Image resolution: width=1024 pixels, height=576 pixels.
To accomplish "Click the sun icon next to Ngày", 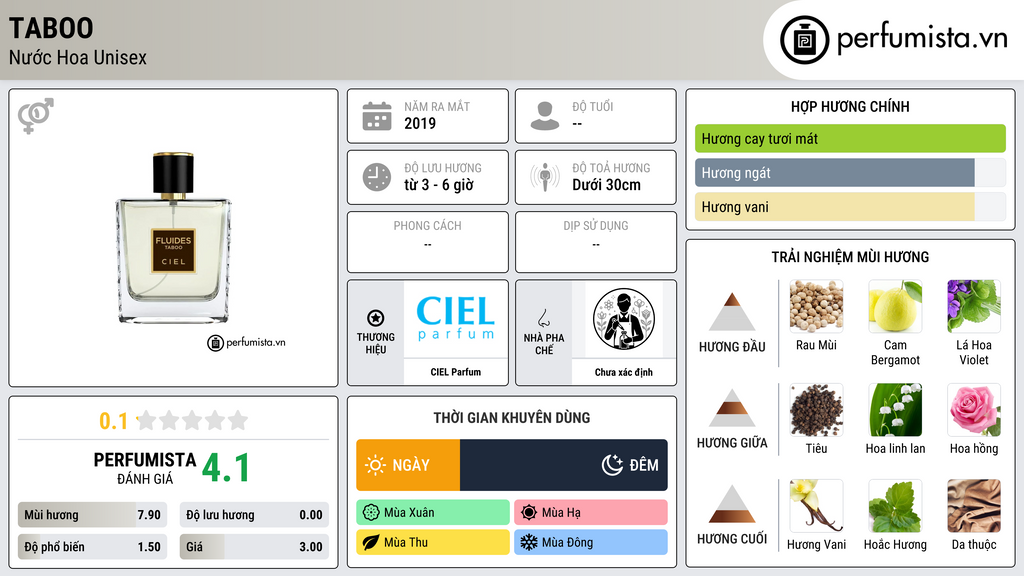I will point(376,465).
